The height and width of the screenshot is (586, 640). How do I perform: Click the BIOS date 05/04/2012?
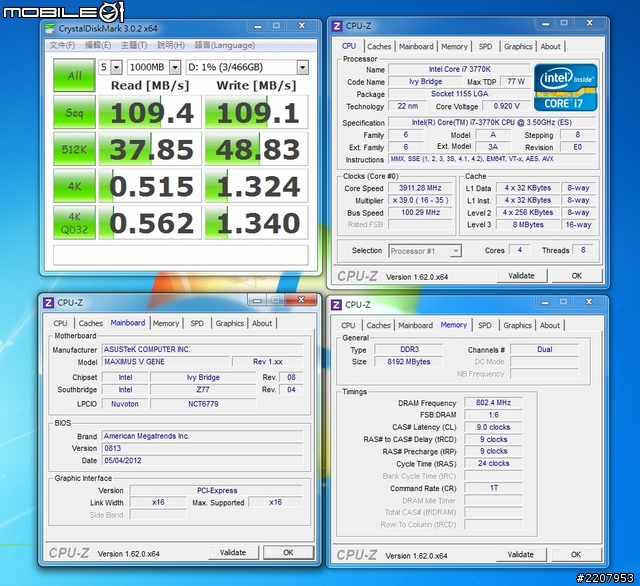202,460
